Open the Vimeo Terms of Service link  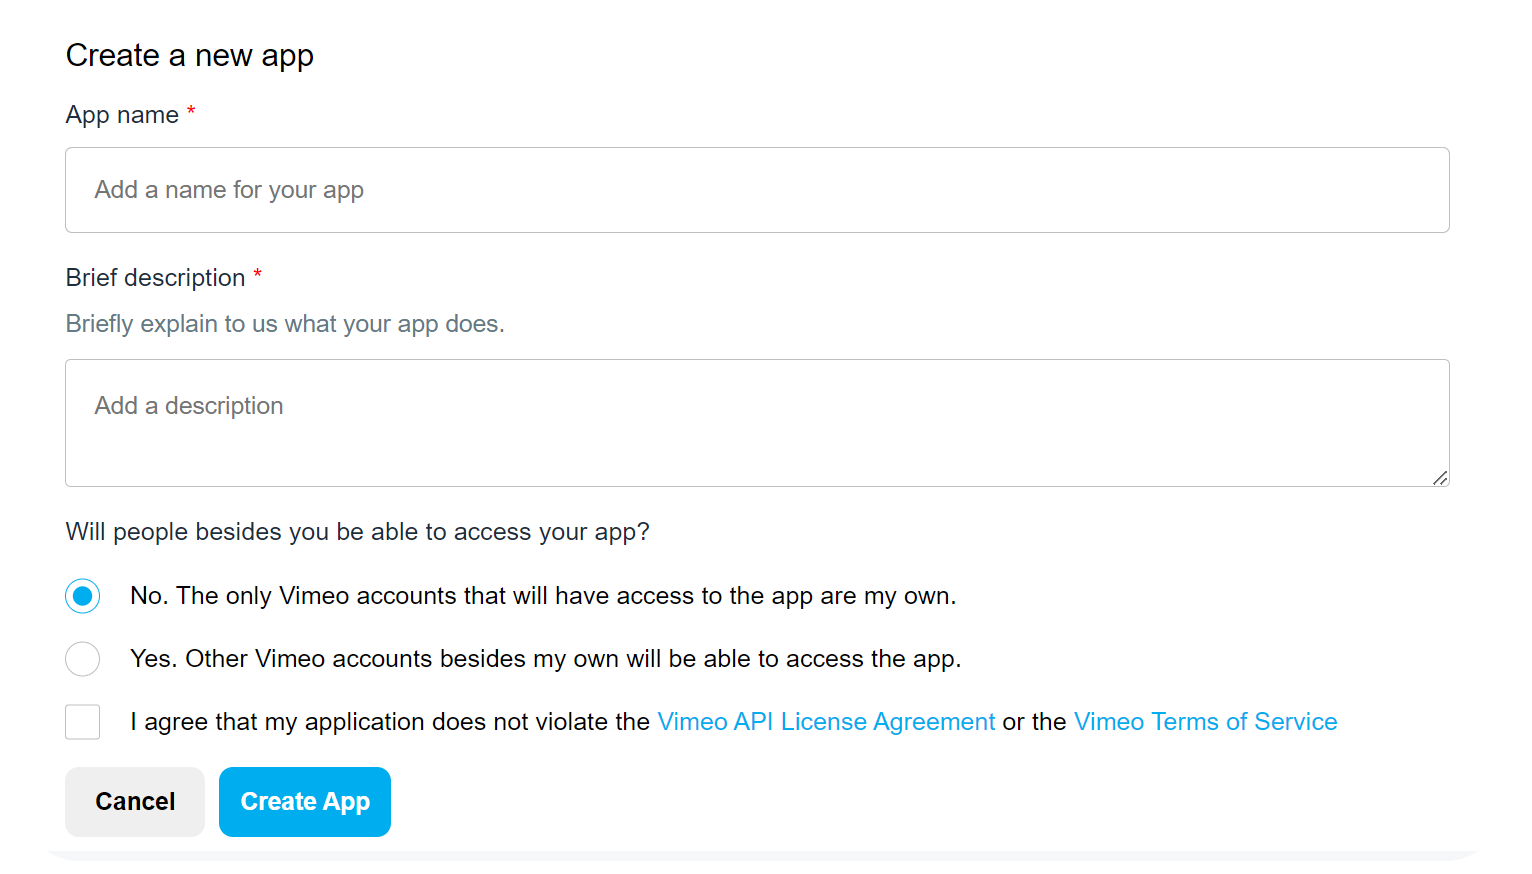[1205, 722]
